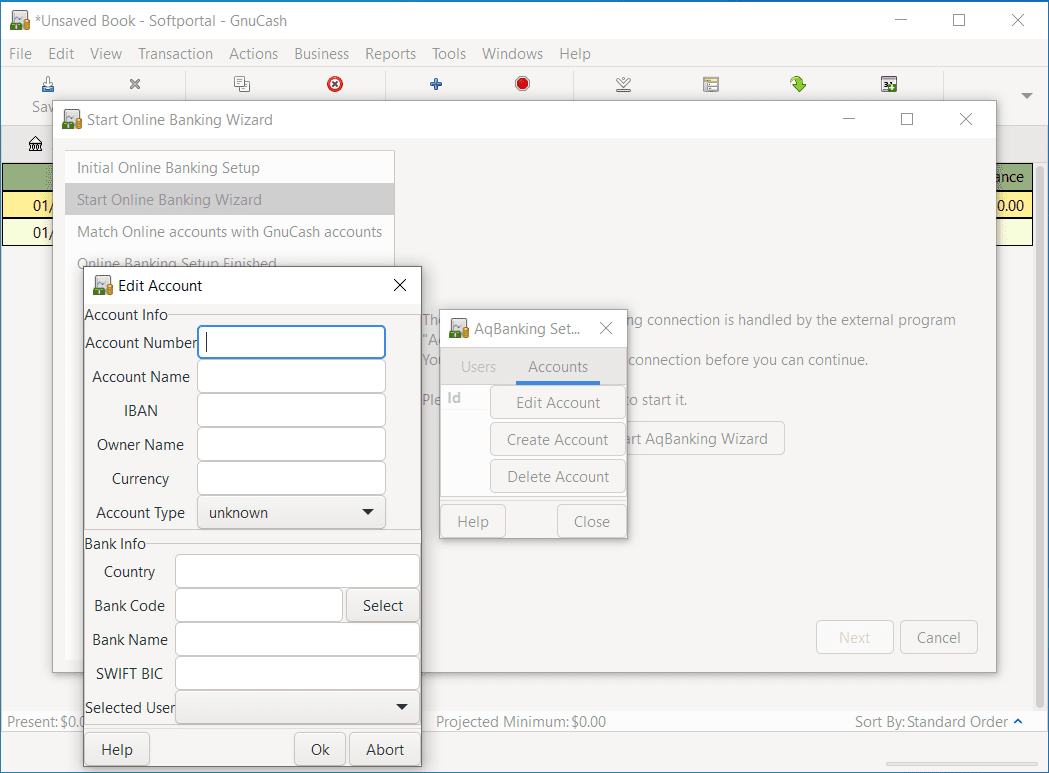Click Cancel in Online Banking Wizard
Viewport: 1049px width, 773px height.
[x=939, y=637]
